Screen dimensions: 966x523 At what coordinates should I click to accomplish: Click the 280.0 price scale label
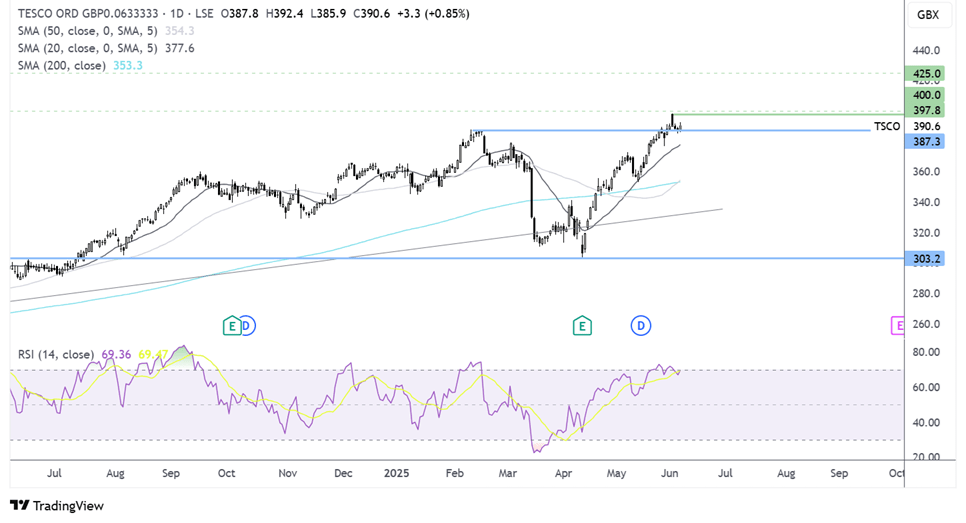coord(927,294)
